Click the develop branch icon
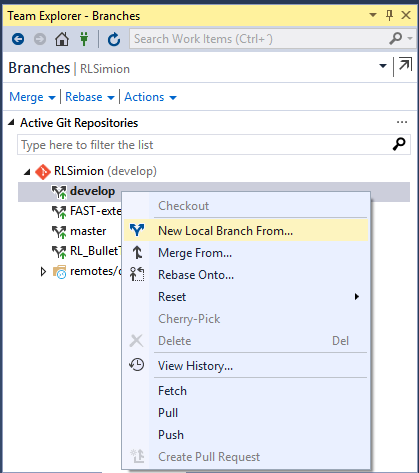Image resolution: width=419 pixels, height=473 pixels. tap(60, 192)
